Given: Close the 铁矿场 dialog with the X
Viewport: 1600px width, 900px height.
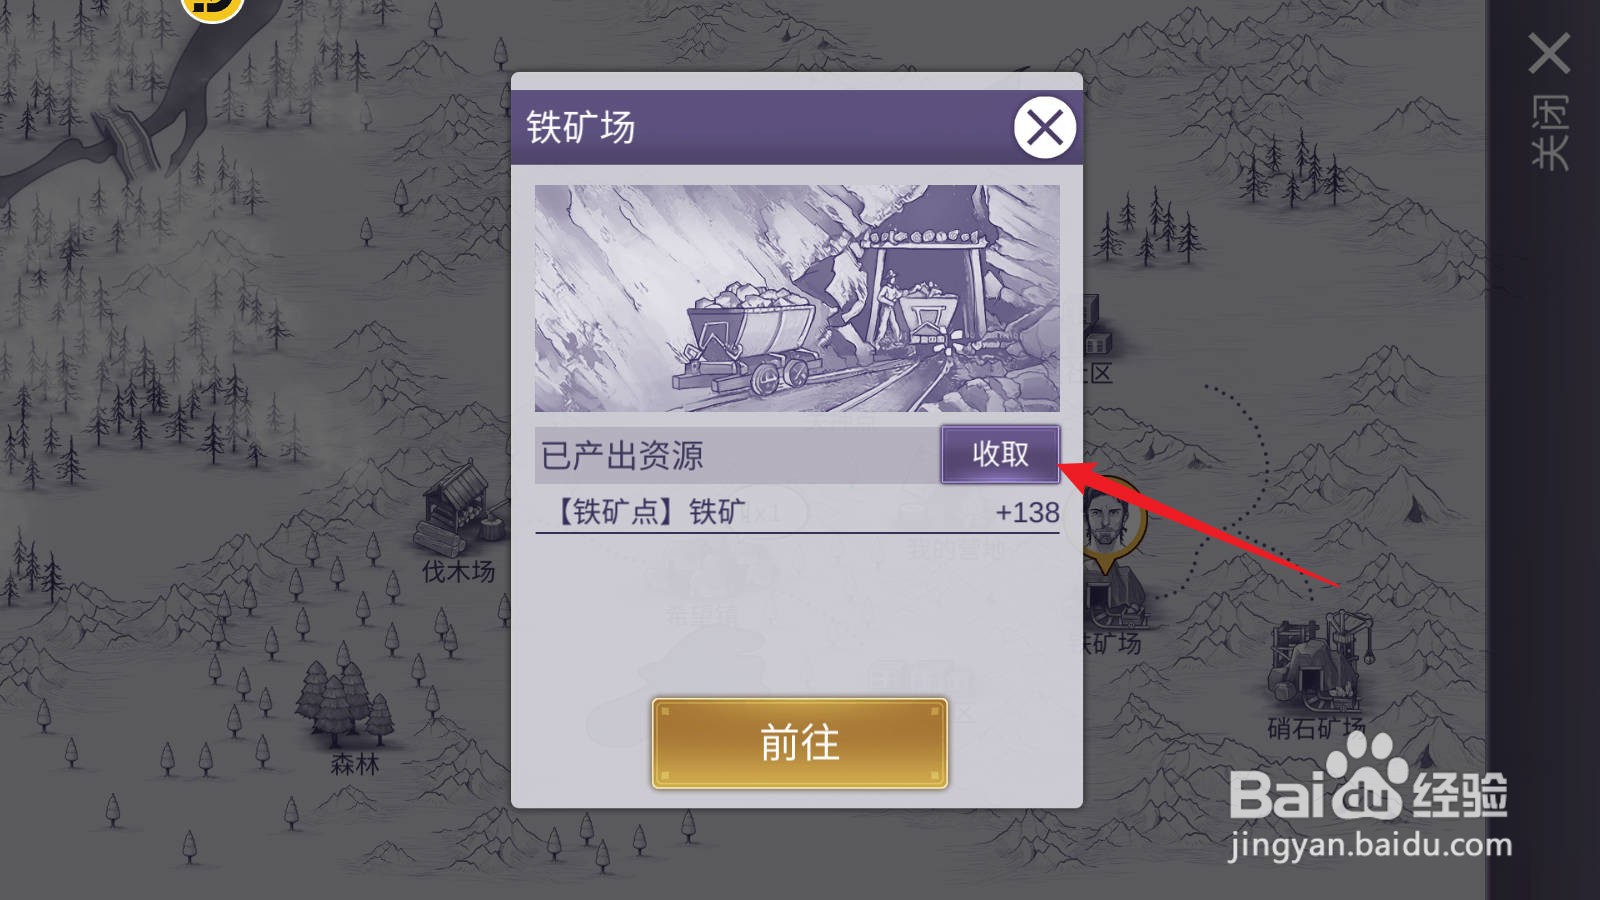Looking at the screenshot, I should coord(1045,127).
